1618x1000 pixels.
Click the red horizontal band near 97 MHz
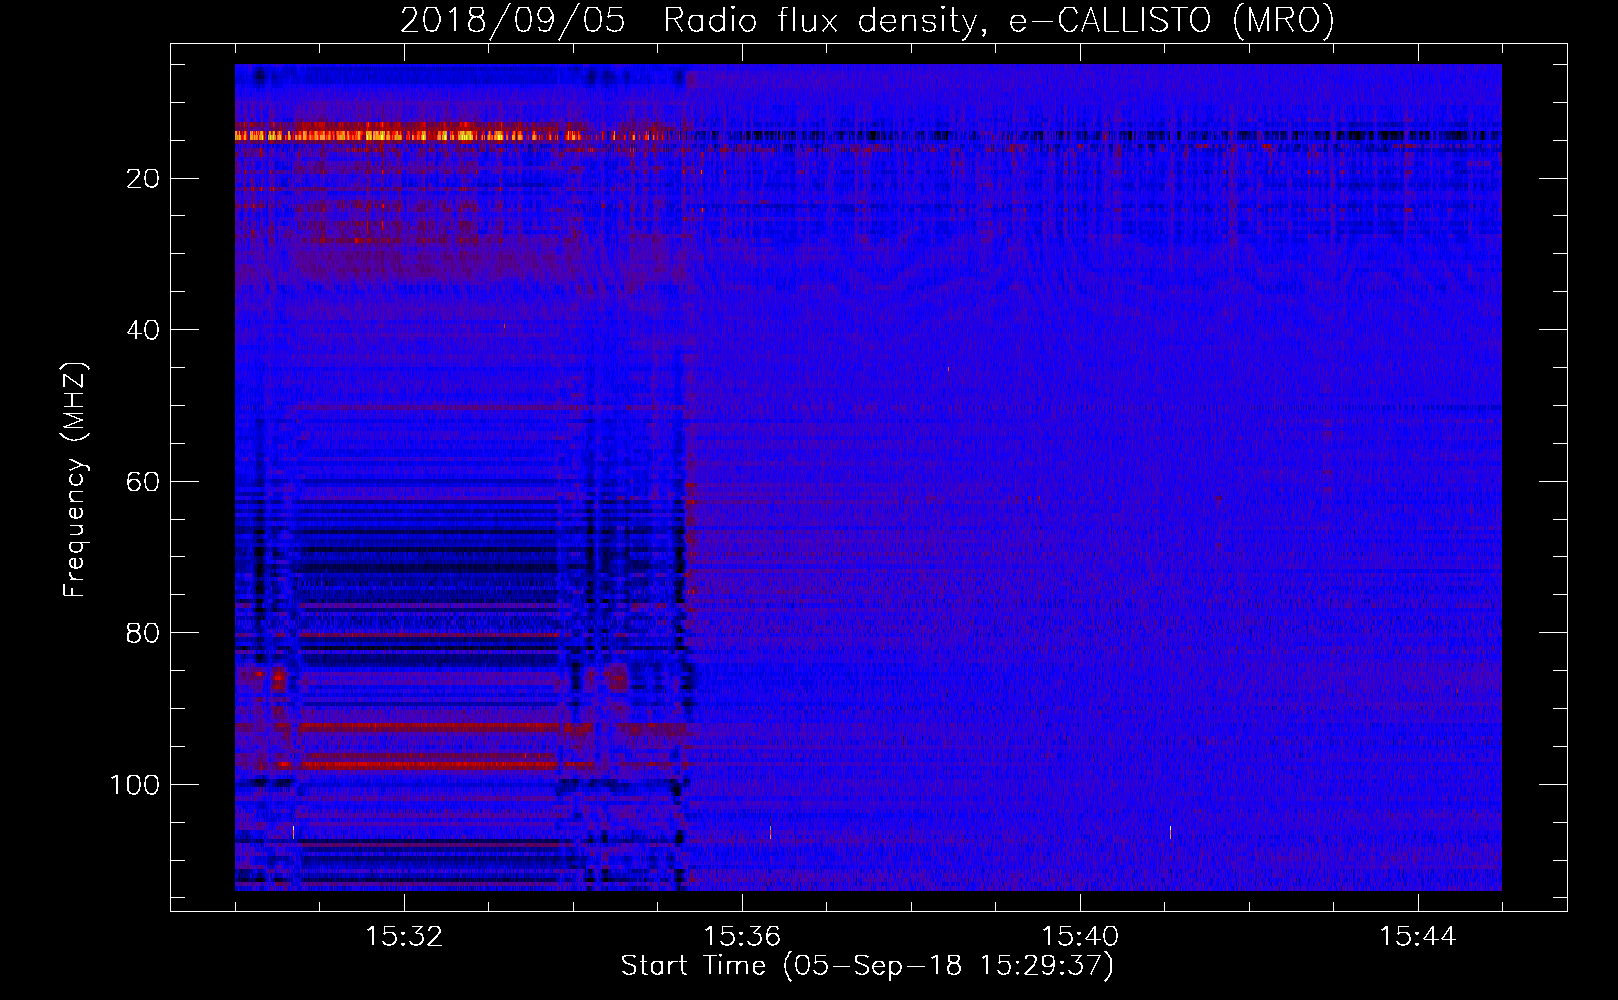tap(425, 763)
